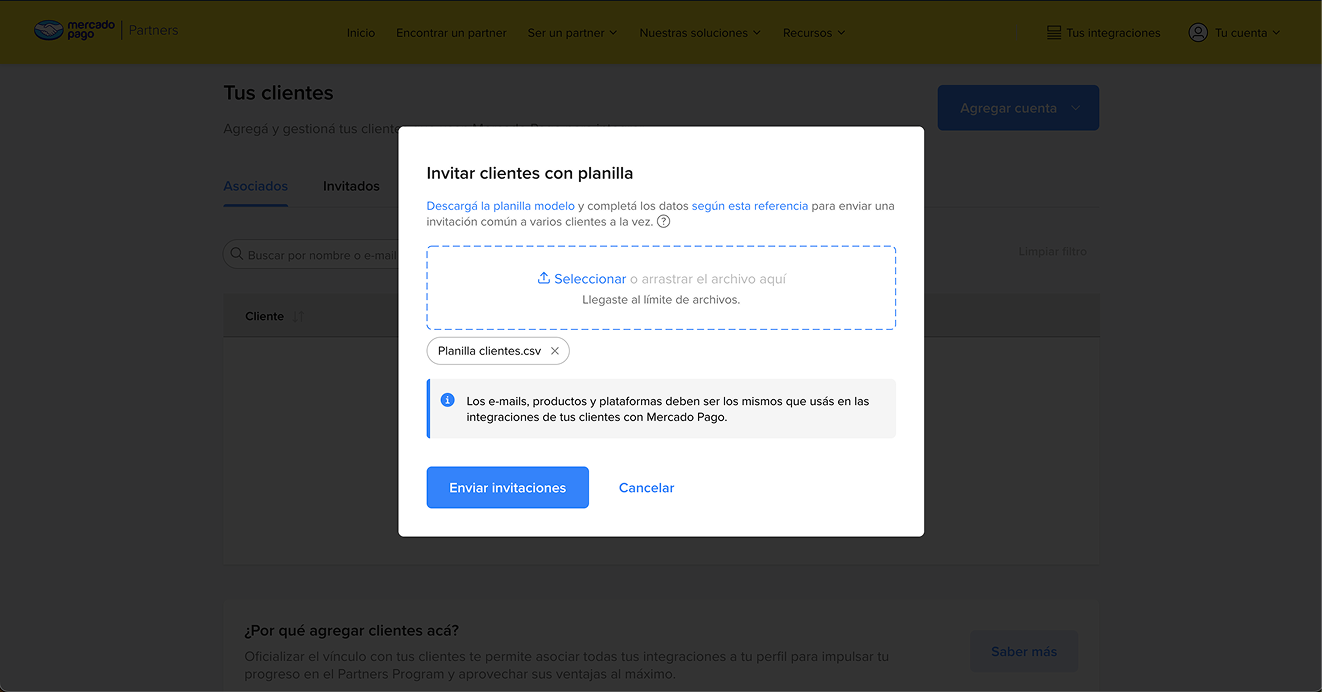Click Limpiar filtro
Image resolution: width=1322 pixels, height=692 pixels.
point(1053,251)
